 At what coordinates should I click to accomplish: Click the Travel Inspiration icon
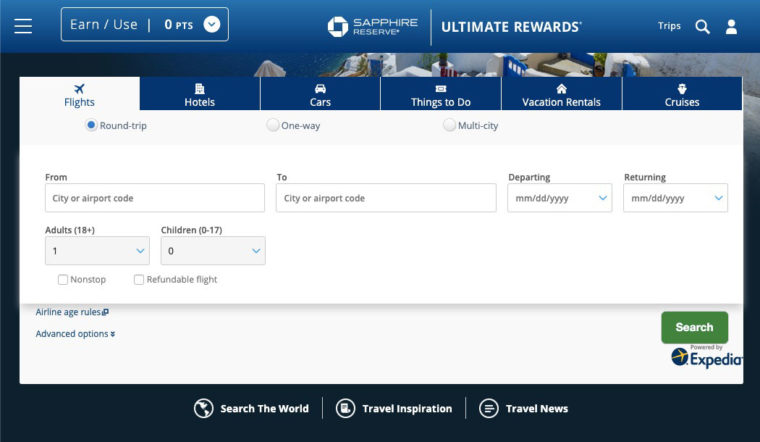point(345,409)
